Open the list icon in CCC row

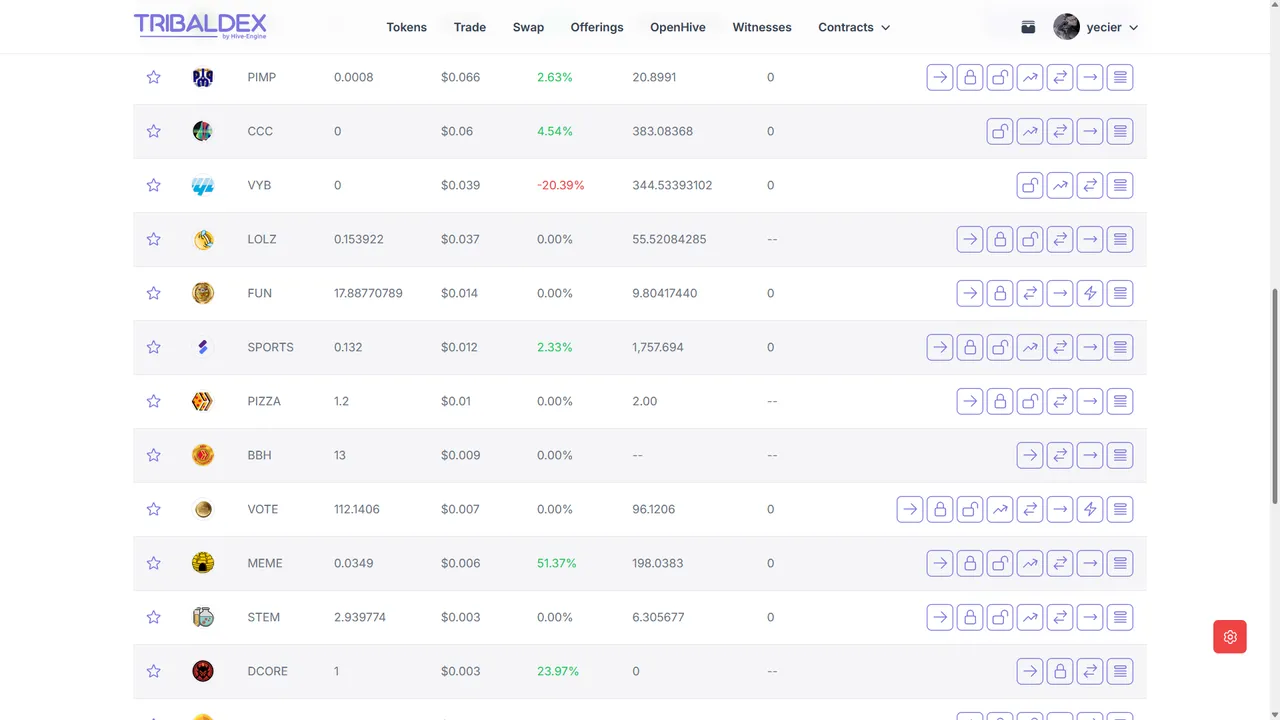tap(1120, 131)
